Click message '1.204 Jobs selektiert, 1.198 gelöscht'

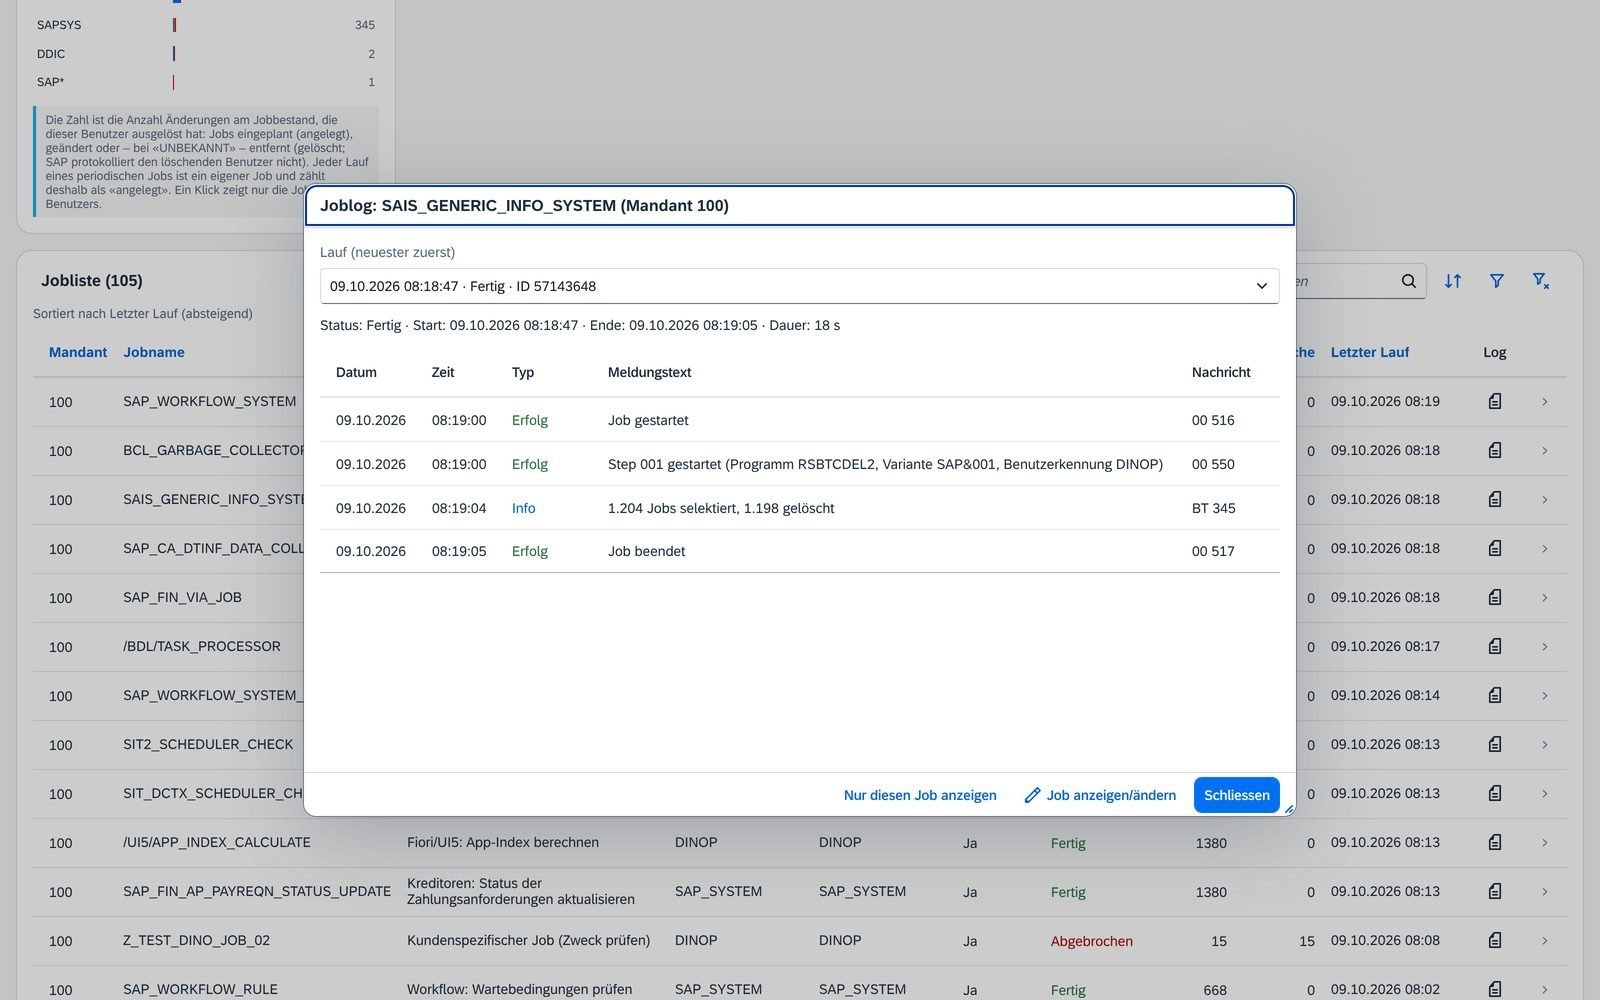[x=721, y=508]
